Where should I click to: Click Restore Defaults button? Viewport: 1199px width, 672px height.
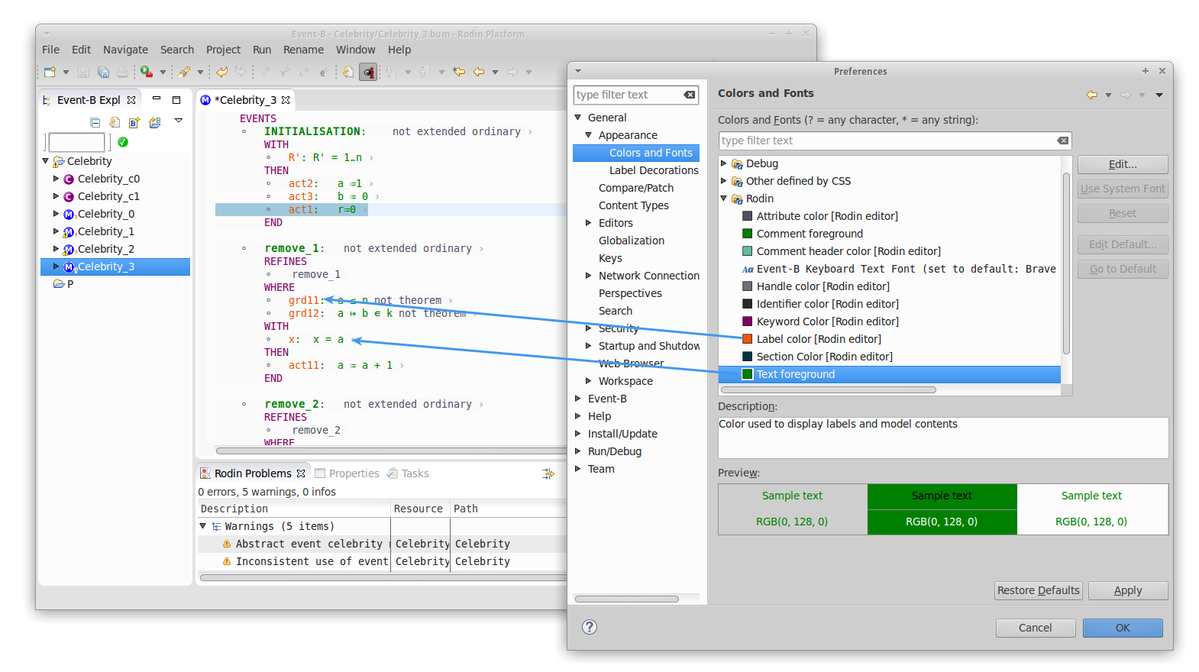[1038, 590]
